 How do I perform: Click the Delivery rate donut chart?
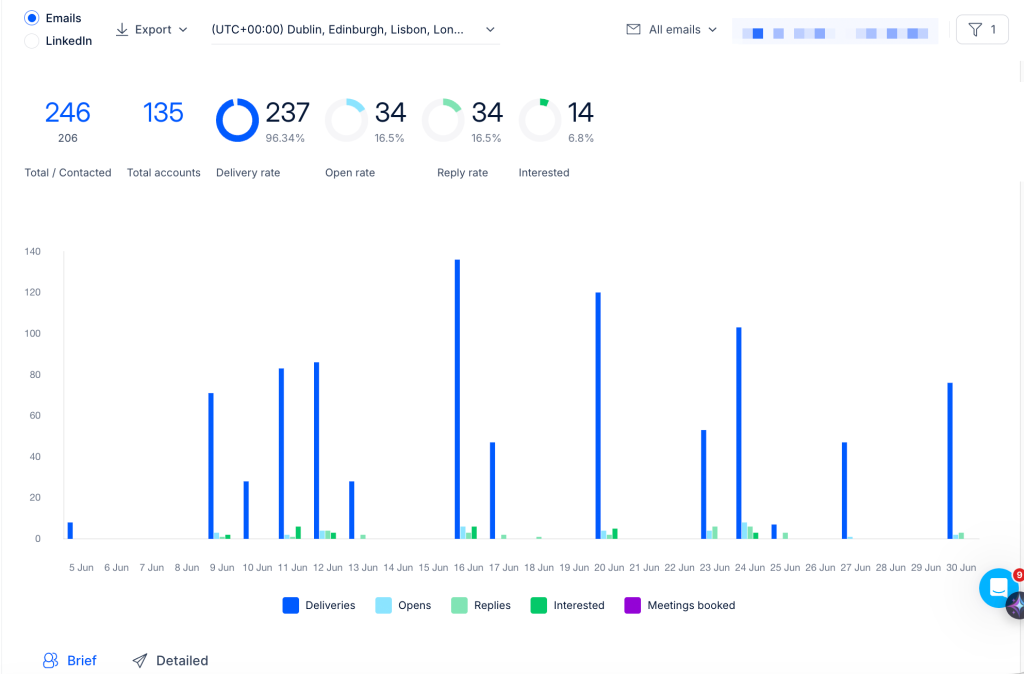pyautogui.click(x=237, y=120)
